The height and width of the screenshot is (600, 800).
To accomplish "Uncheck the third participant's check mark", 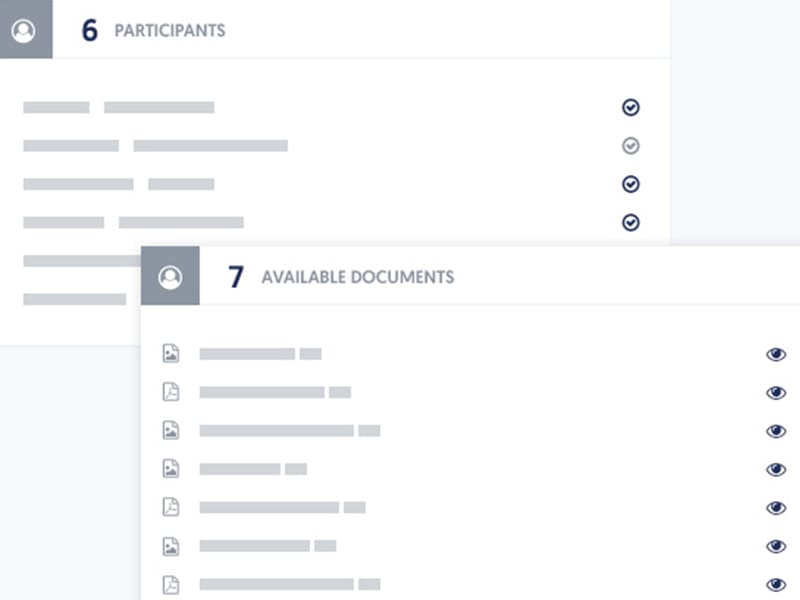I will point(630,184).
